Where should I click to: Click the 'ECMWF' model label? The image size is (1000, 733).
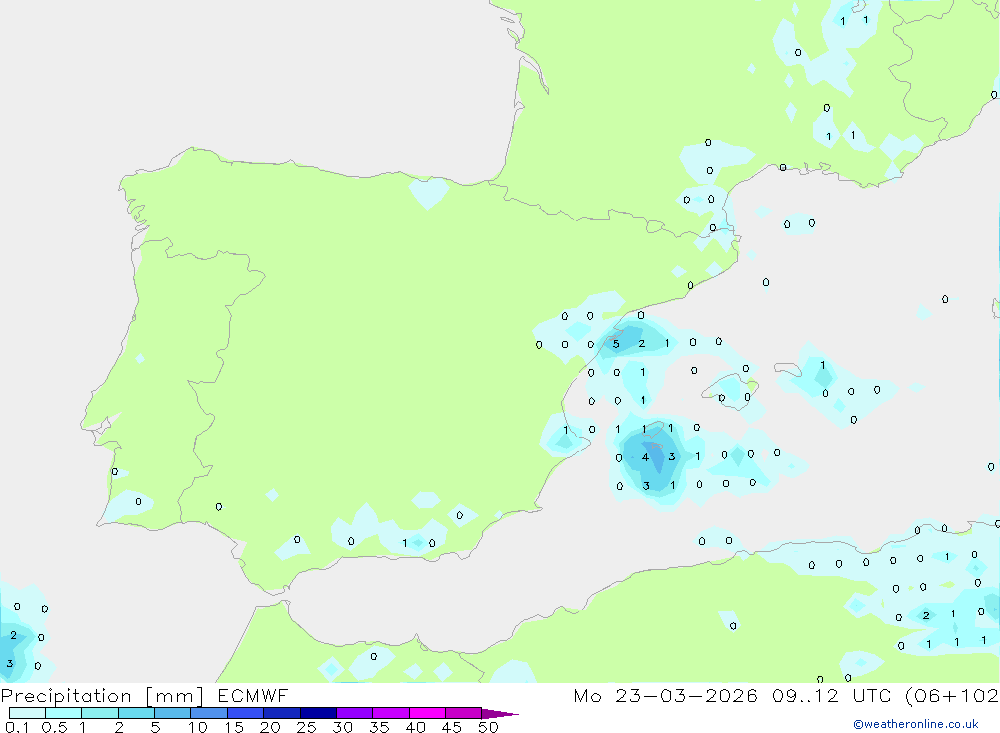click(x=253, y=695)
